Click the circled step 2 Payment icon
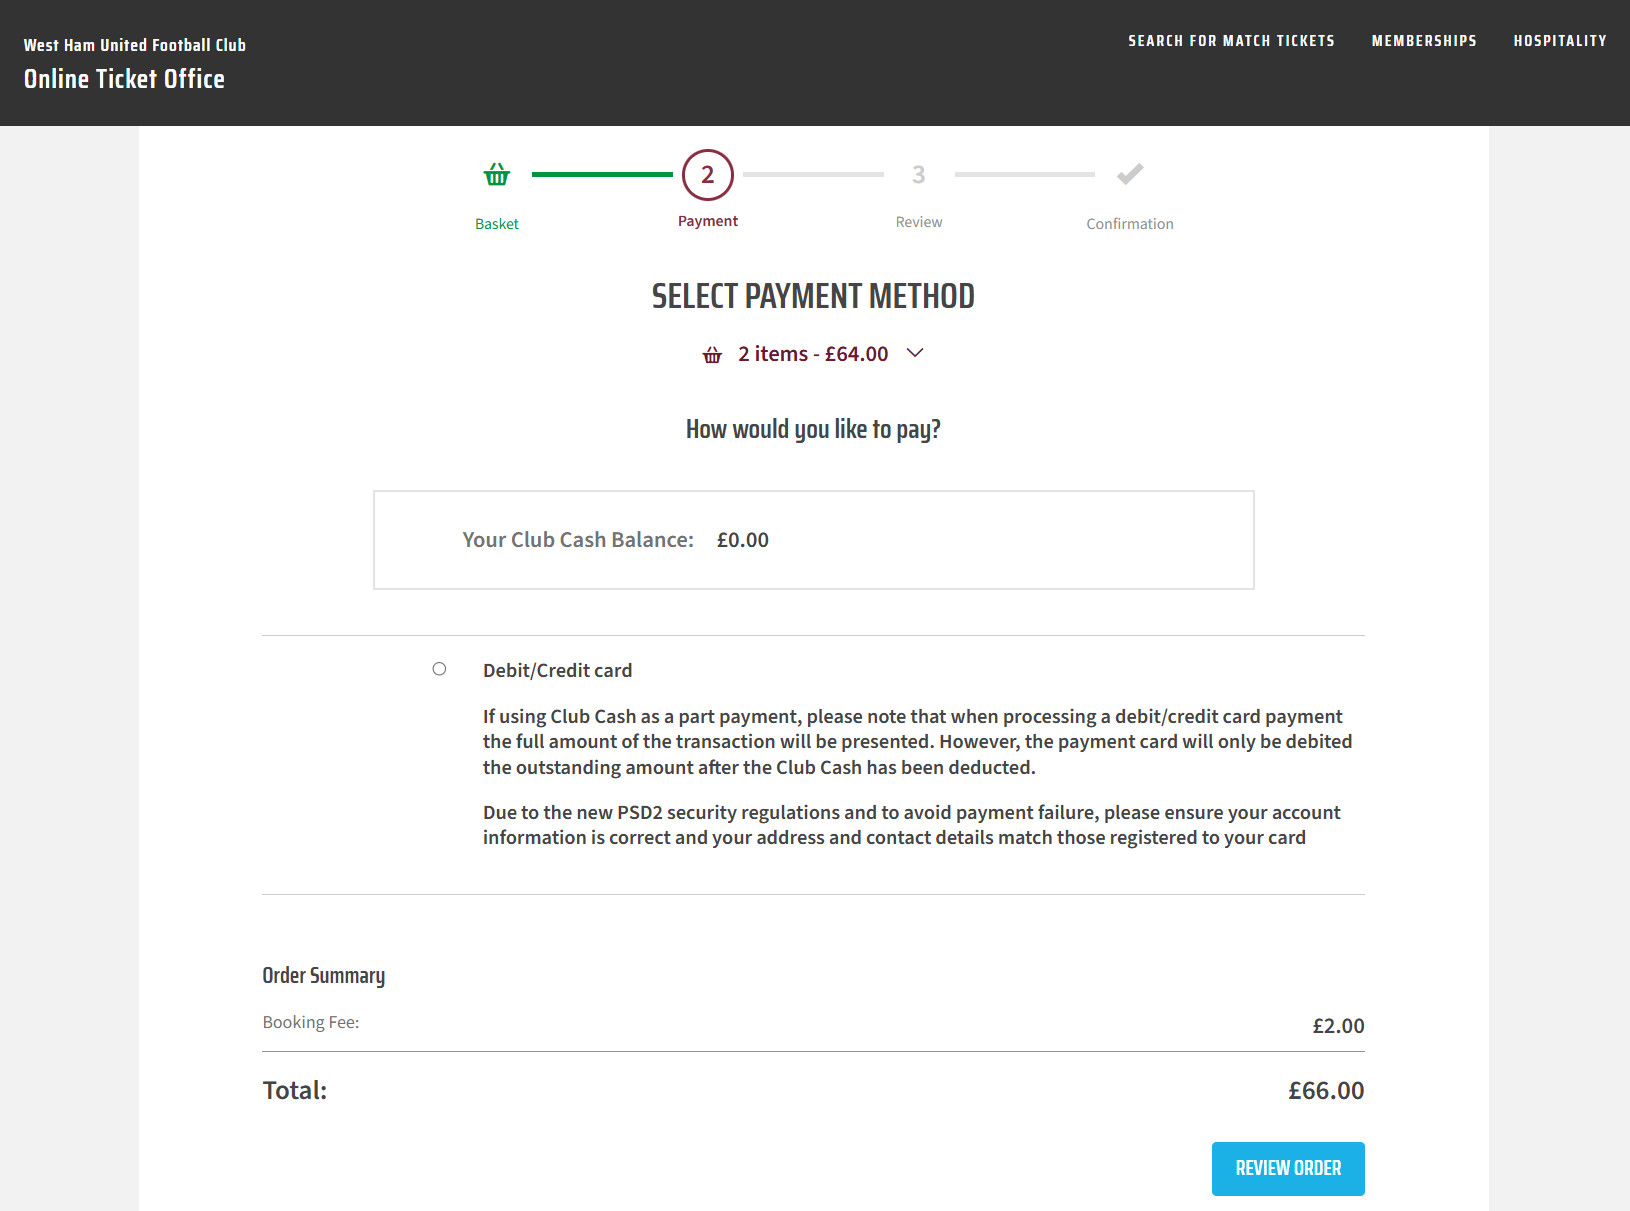1630x1211 pixels. tap(708, 175)
